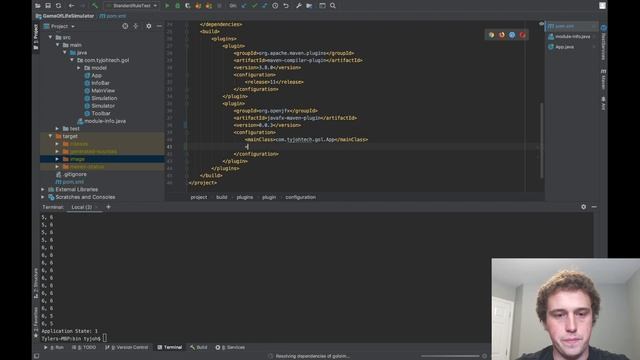
Task: Open the Build tool window tab
Action: (x=198, y=347)
